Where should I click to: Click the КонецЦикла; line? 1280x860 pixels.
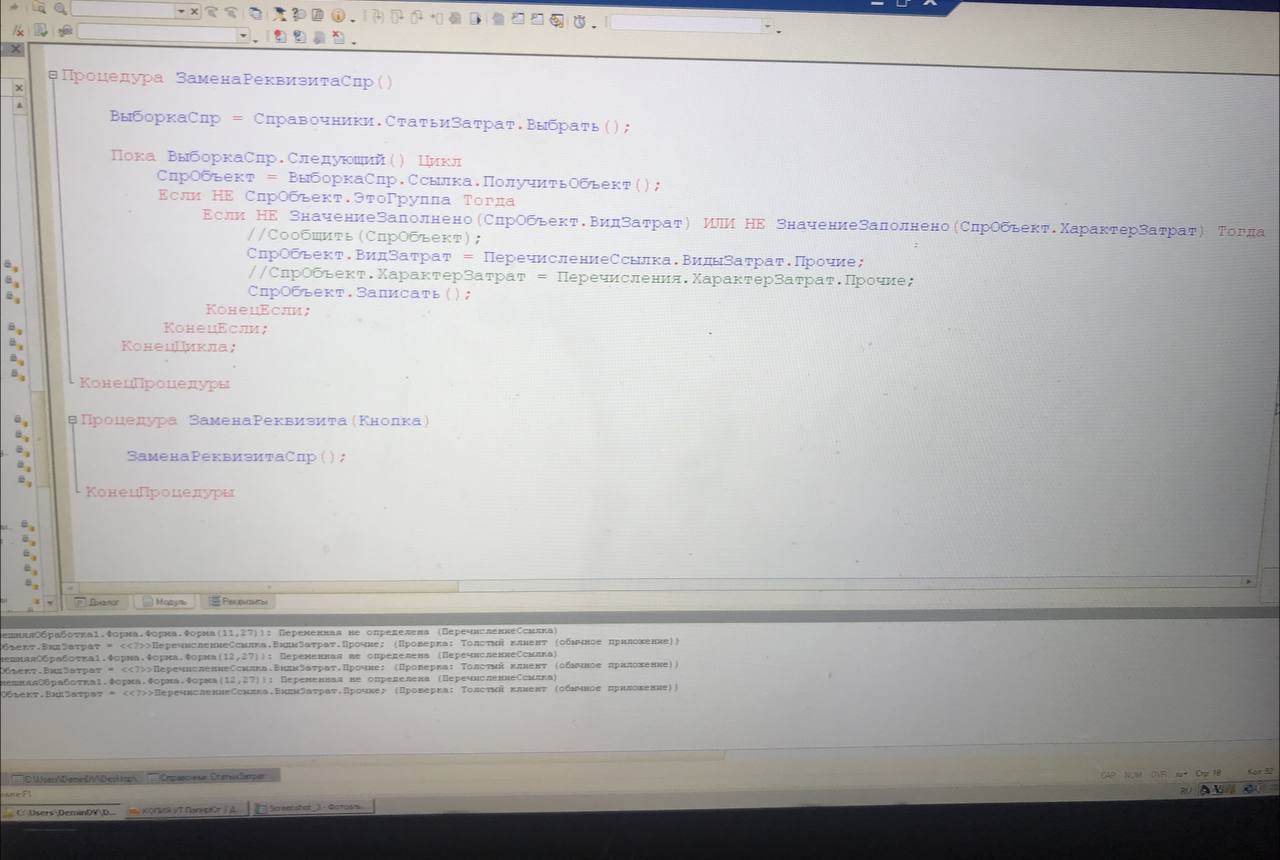pyautogui.click(x=179, y=347)
